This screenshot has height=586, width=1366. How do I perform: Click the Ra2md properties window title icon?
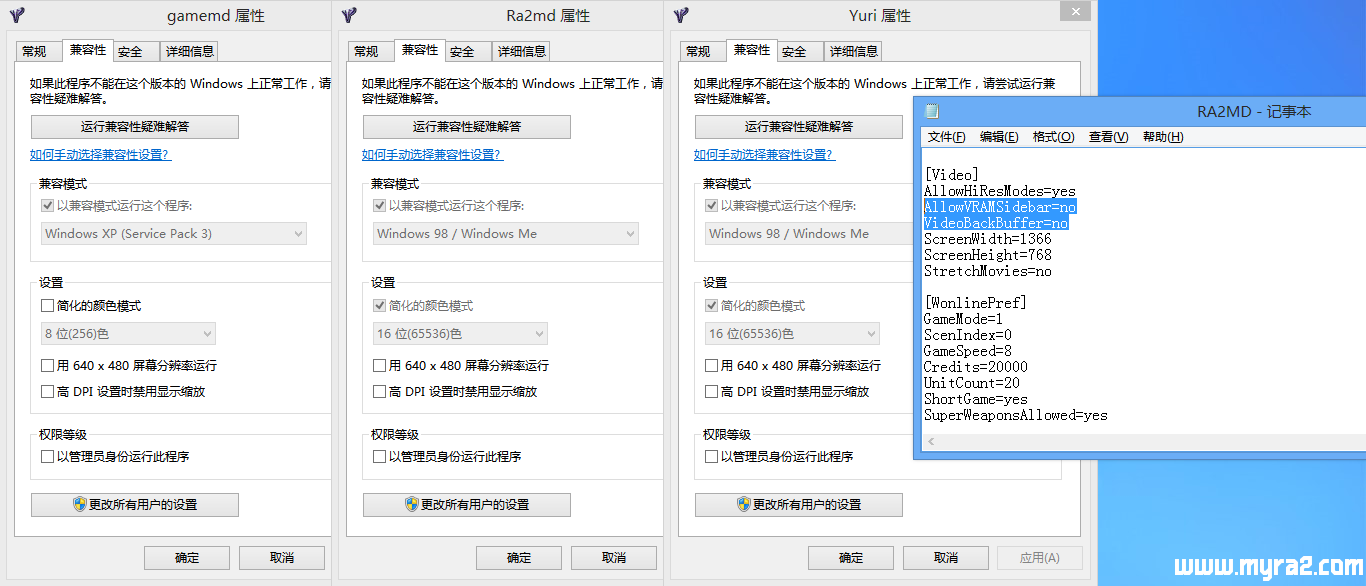349,15
